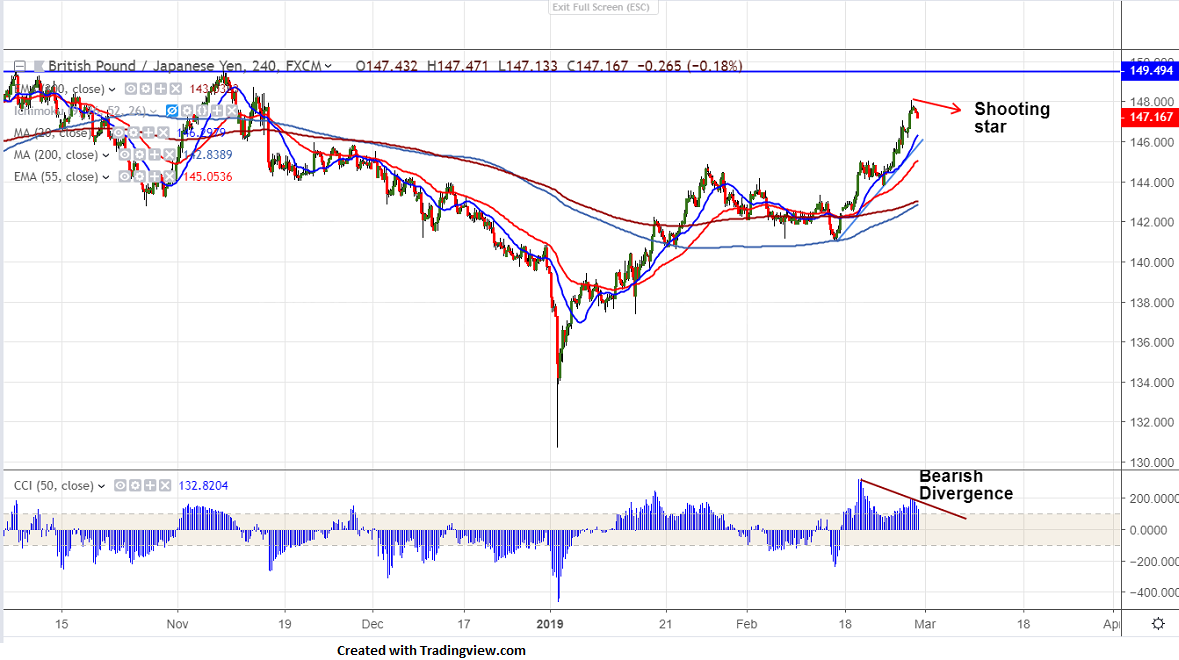The image size is (1179, 660).
Task: Toggle visibility of EMA (55, close)
Action: click(125, 177)
